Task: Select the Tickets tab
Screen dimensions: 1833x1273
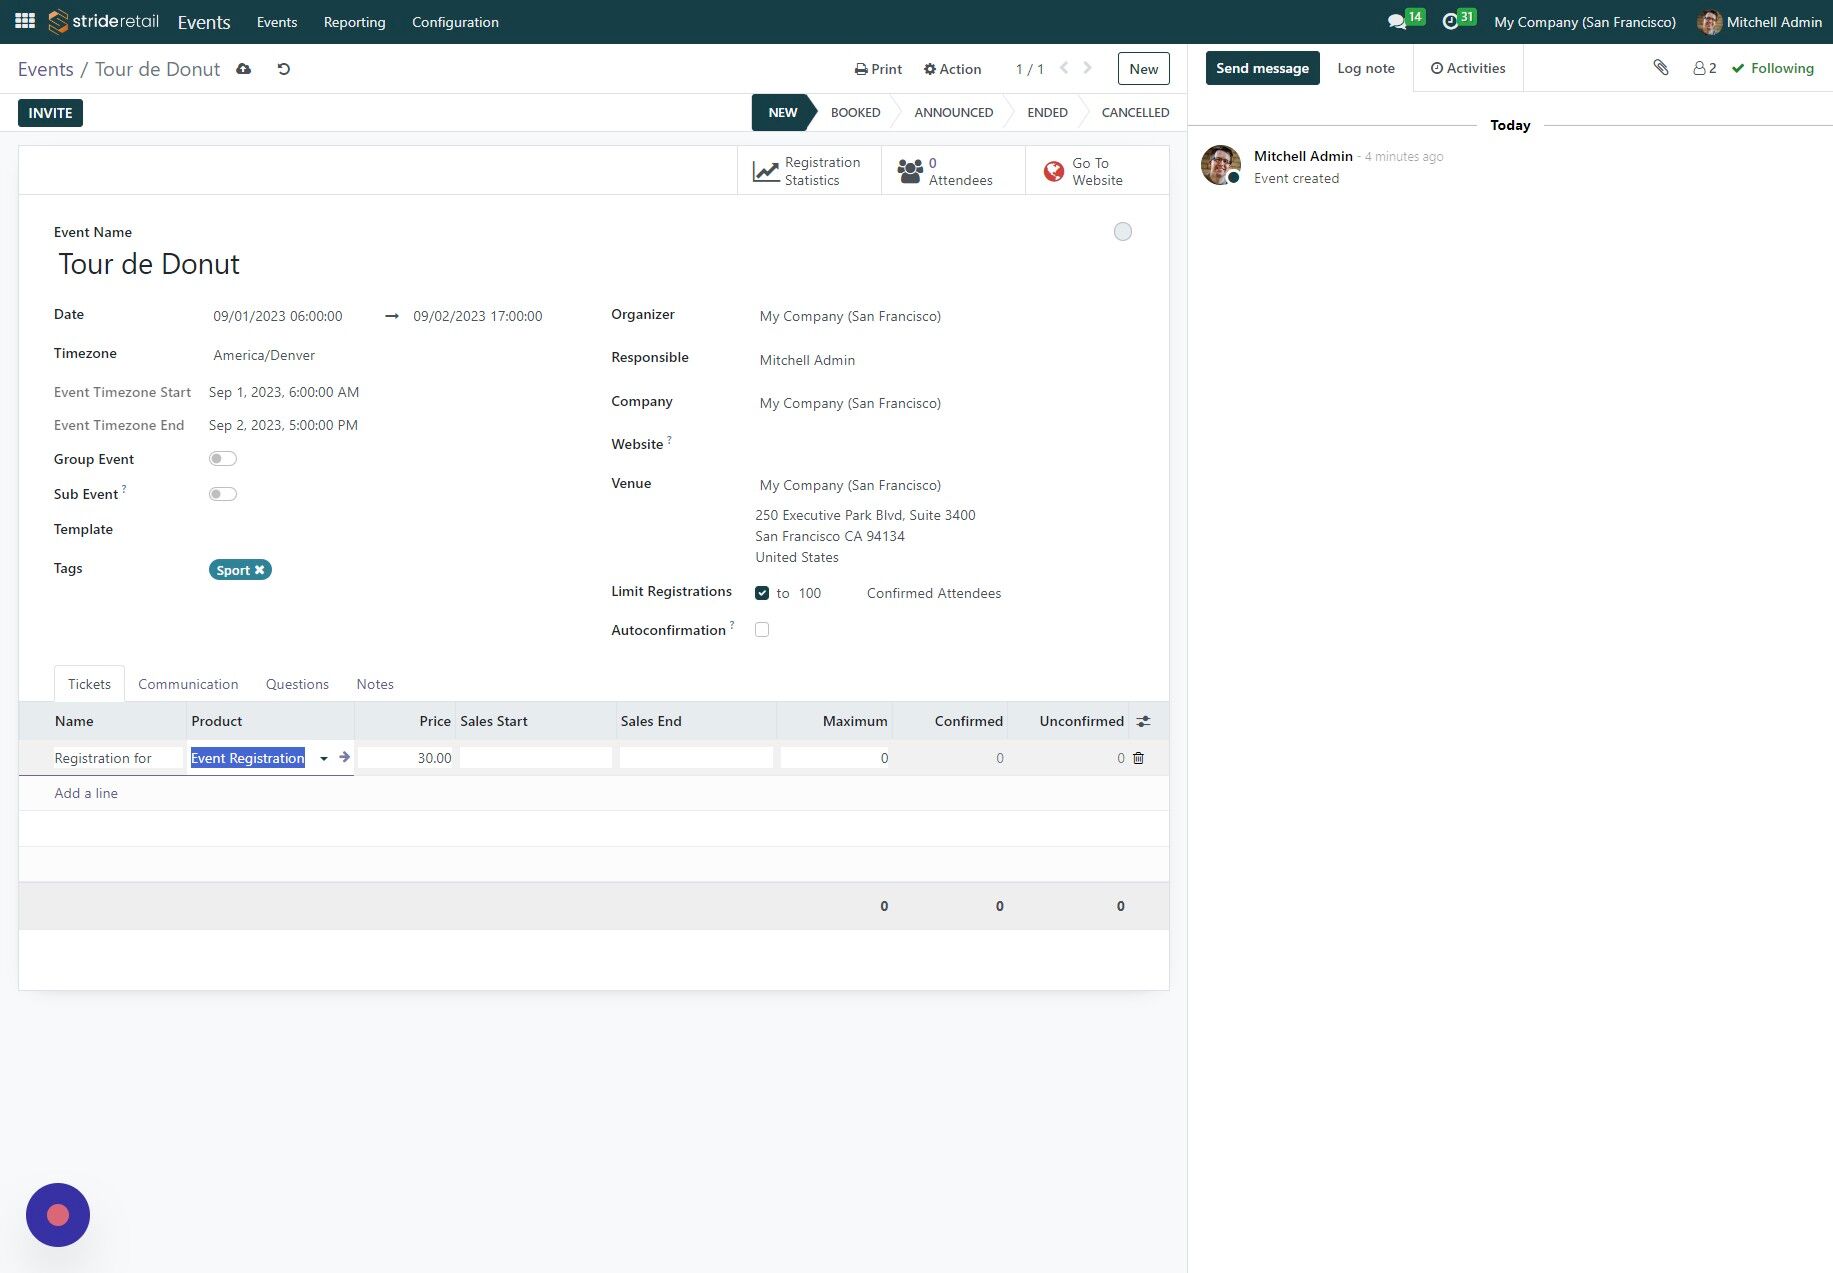Action: coord(89,684)
